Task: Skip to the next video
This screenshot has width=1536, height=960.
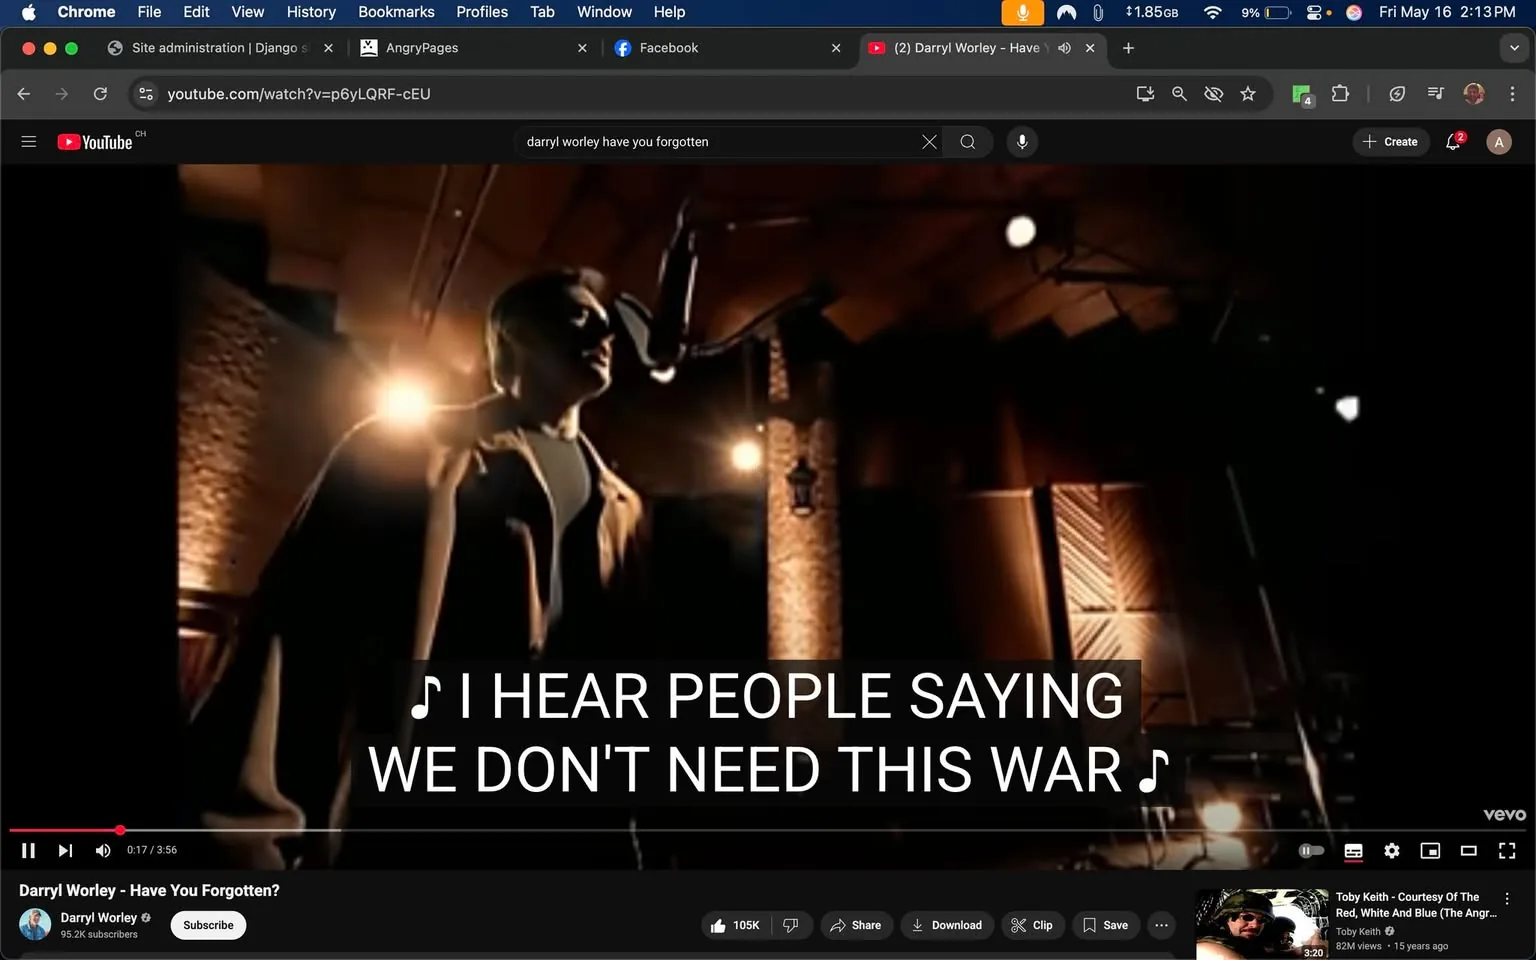Action: [65, 850]
